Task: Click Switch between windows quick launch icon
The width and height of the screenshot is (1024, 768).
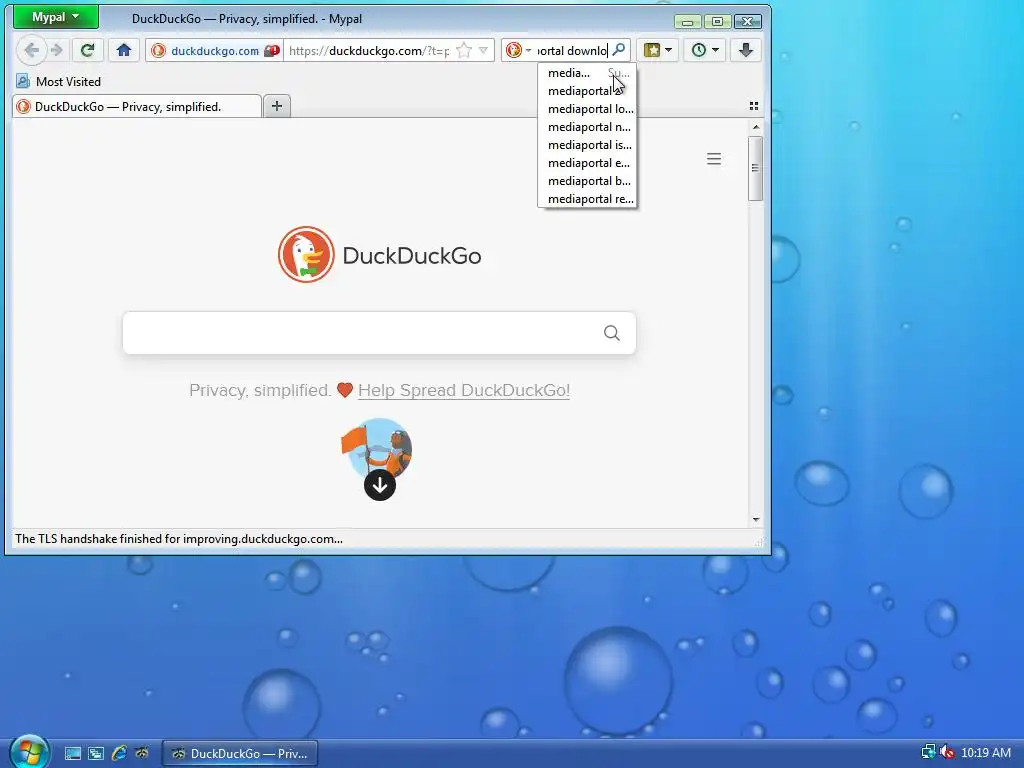Action: click(x=96, y=754)
